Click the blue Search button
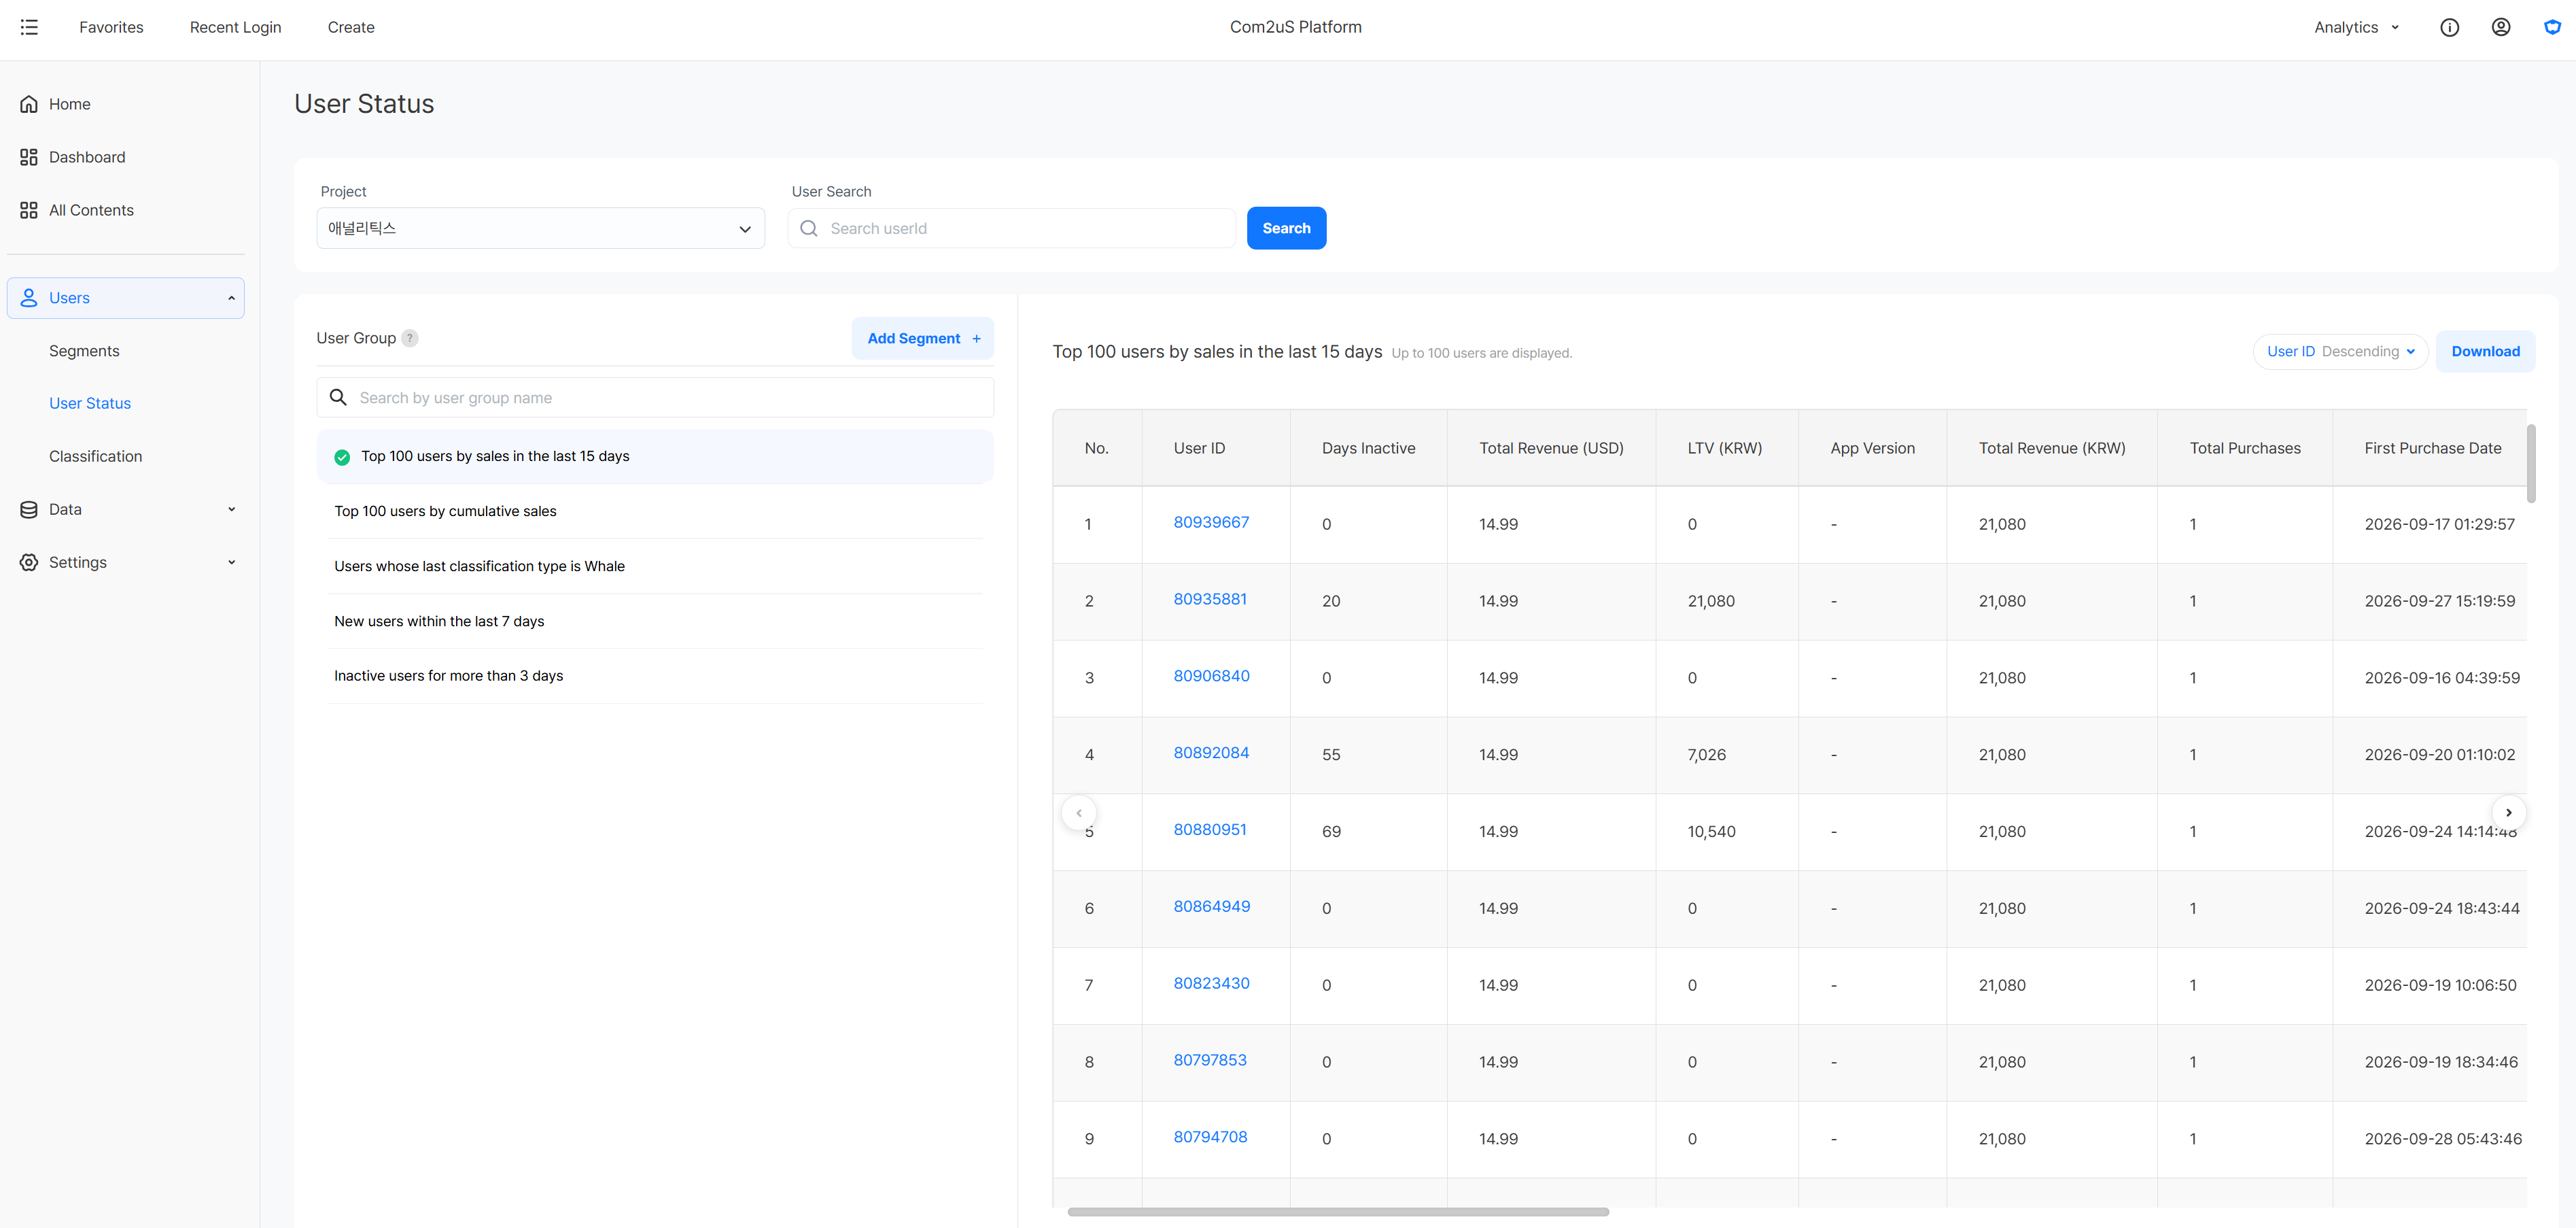Viewport: 2576px width, 1228px height. pos(1286,228)
